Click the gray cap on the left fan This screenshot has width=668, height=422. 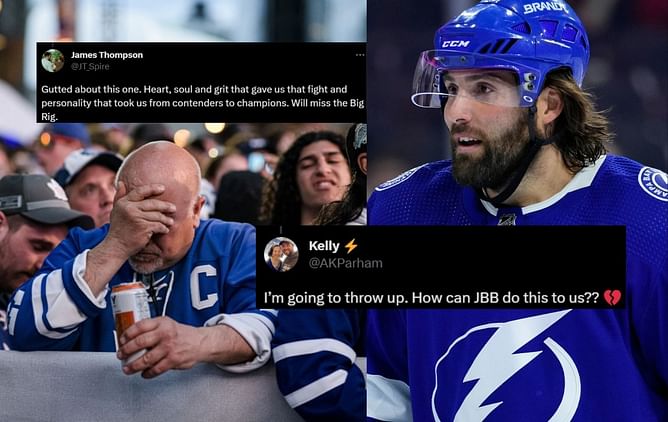(x=42, y=201)
